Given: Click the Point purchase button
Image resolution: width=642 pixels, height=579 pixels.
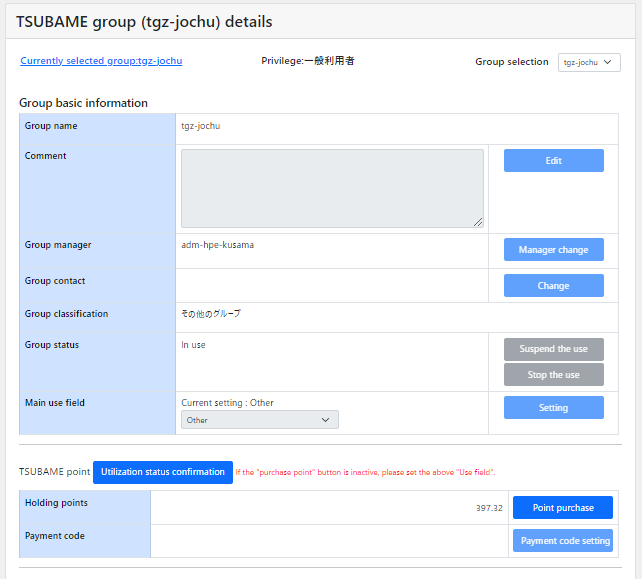Looking at the screenshot, I should click(563, 508).
